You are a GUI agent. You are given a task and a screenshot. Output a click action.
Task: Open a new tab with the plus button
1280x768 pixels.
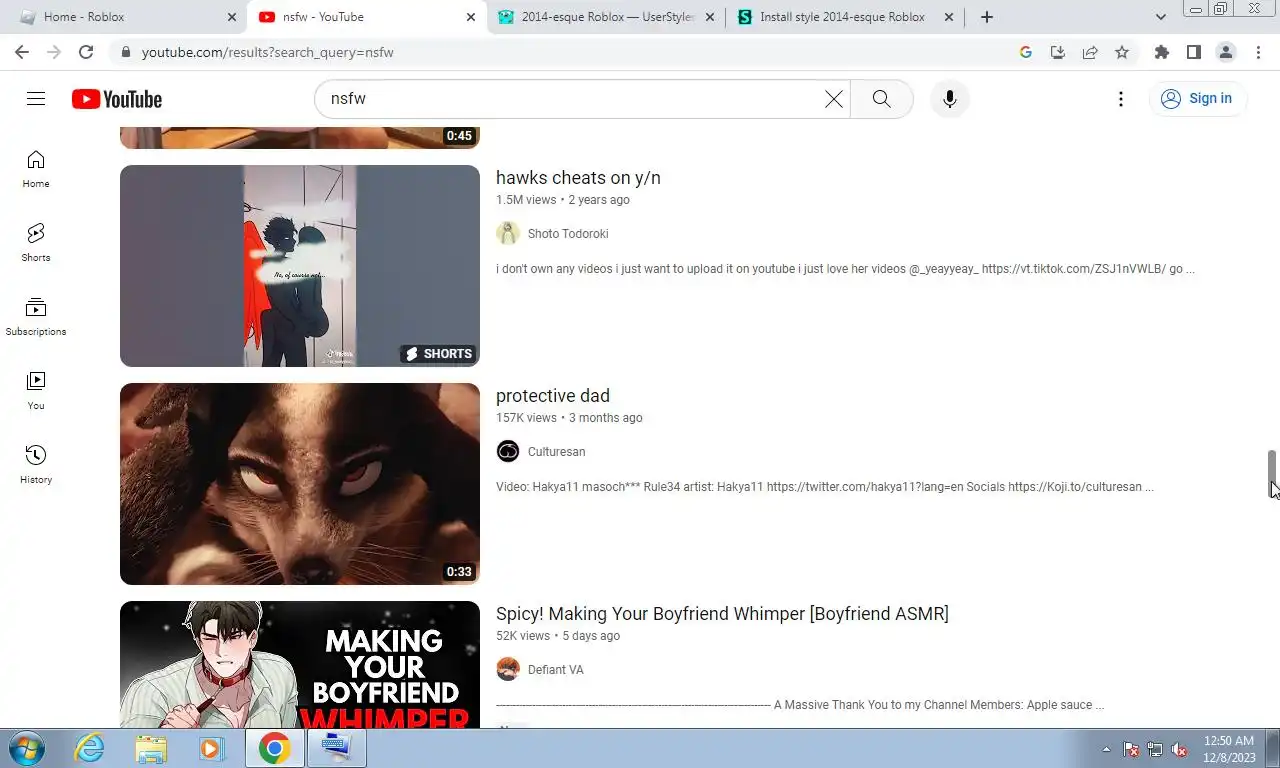pyautogui.click(x=987, y=17)
